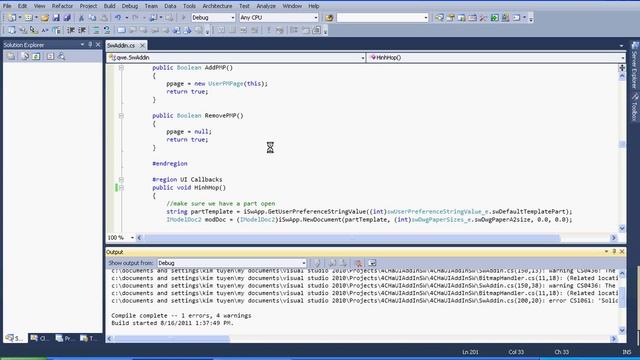The height and width of the screenshot is (360, 640).
Task: Click the New Project toolbar icon
Action: tap(11, 18)
